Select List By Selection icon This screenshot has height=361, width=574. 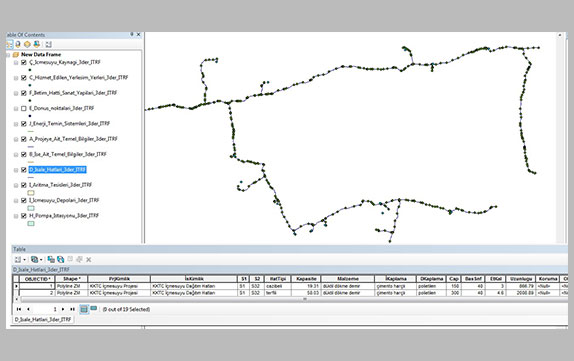[37, 44]
